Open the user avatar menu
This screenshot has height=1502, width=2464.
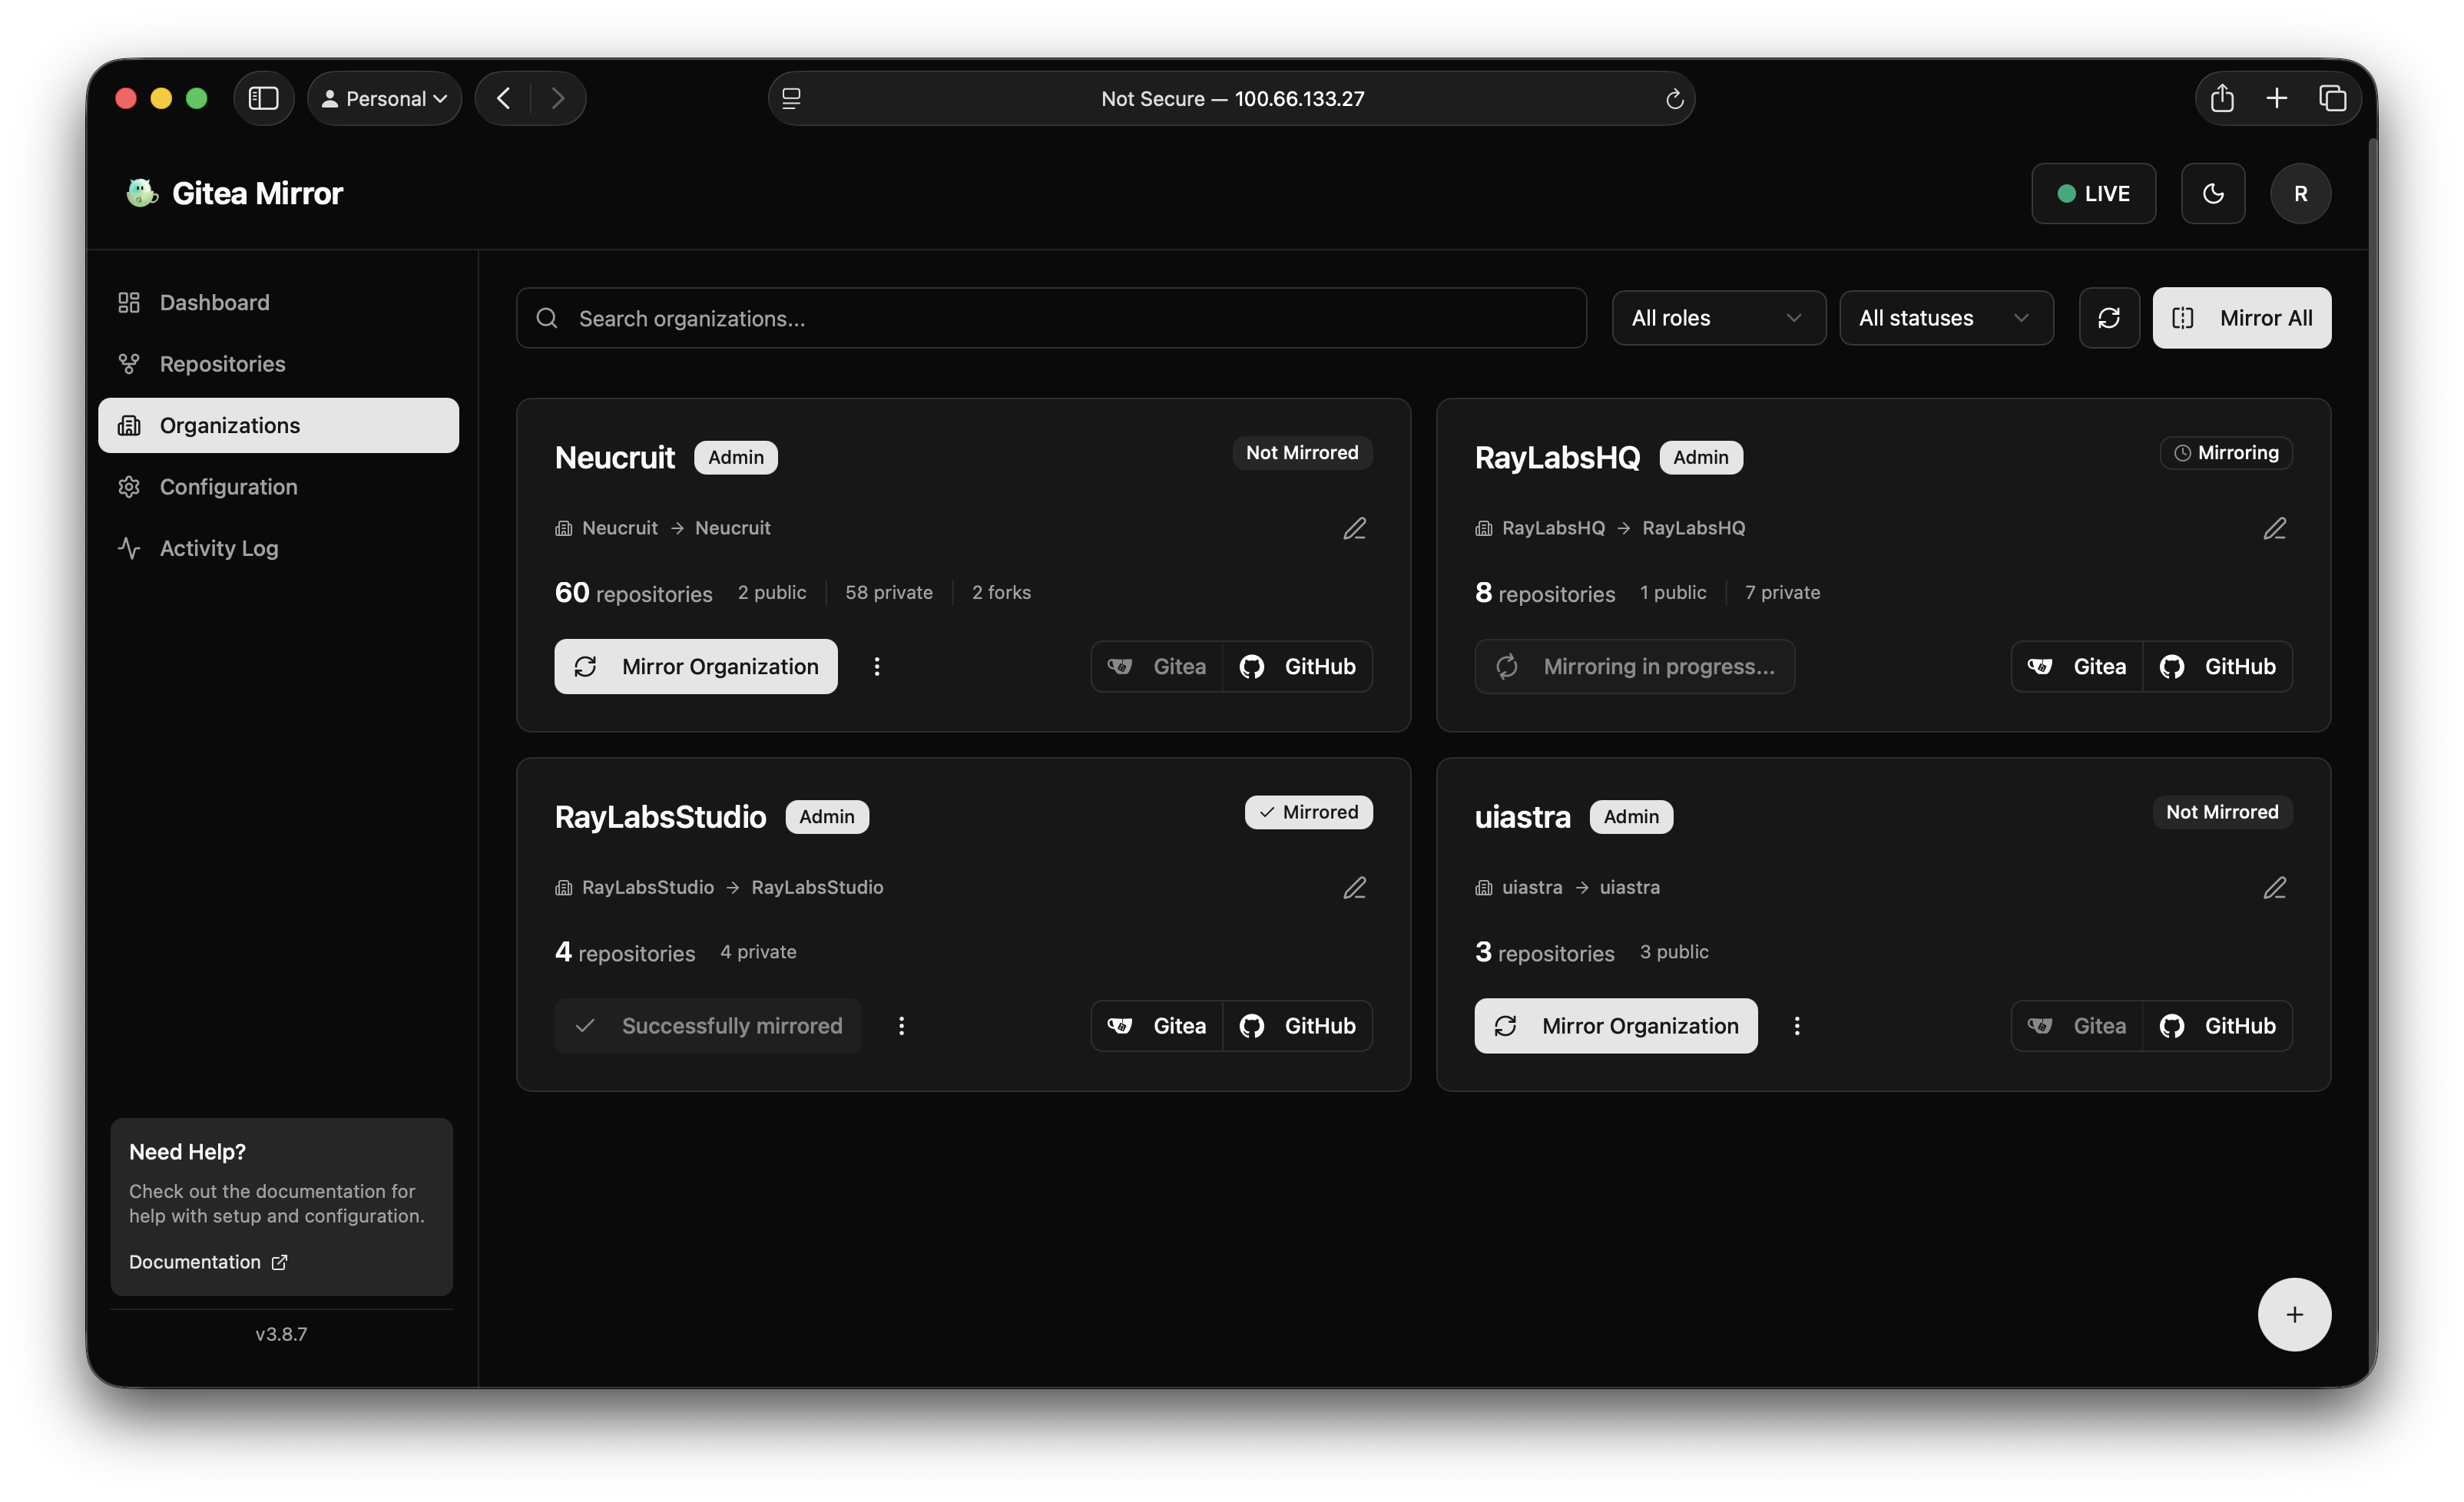pos(2300,193)
